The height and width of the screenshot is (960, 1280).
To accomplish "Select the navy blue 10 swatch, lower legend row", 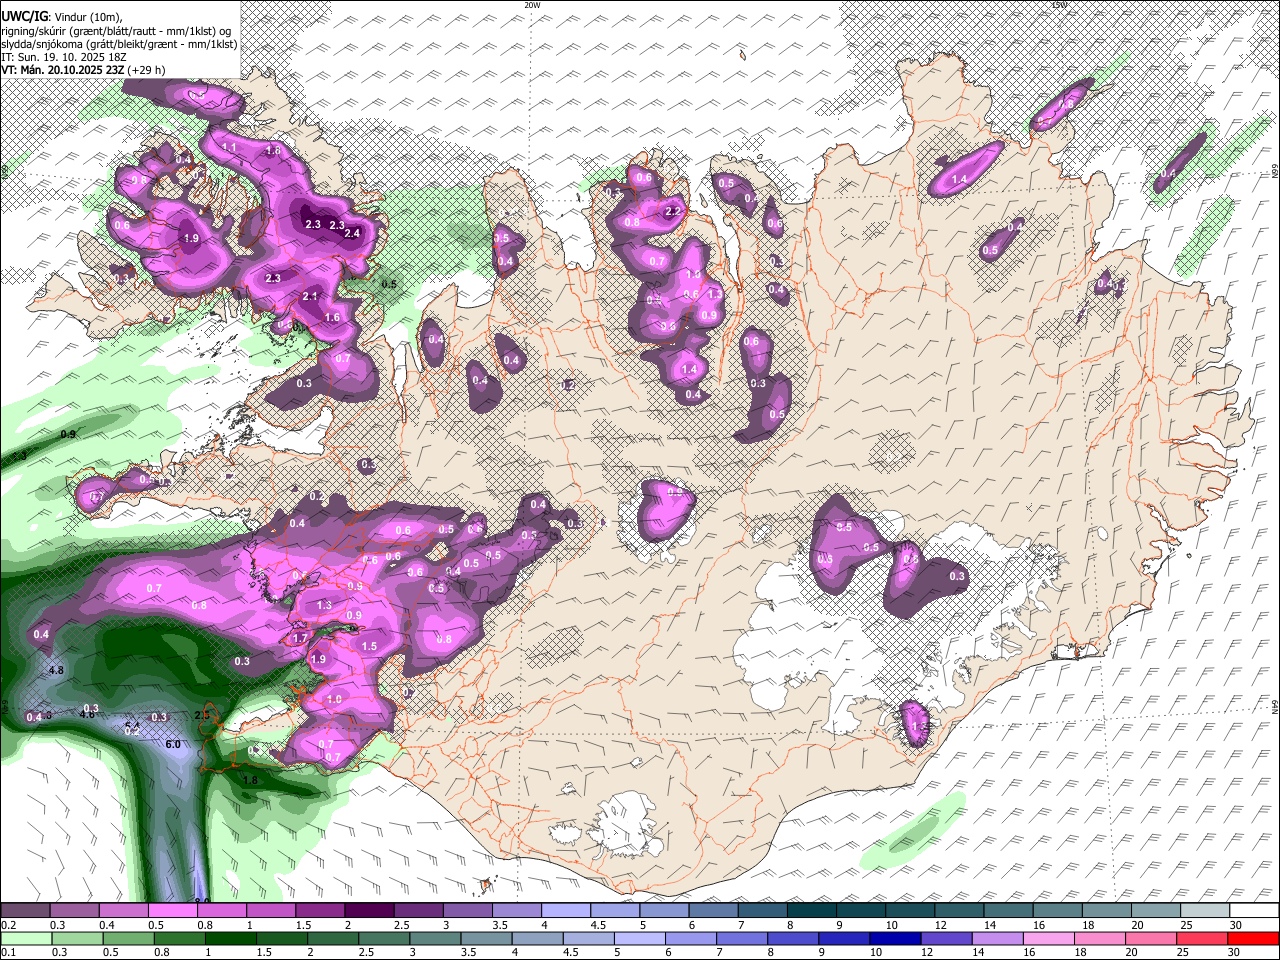I will [x=895, y=939].
